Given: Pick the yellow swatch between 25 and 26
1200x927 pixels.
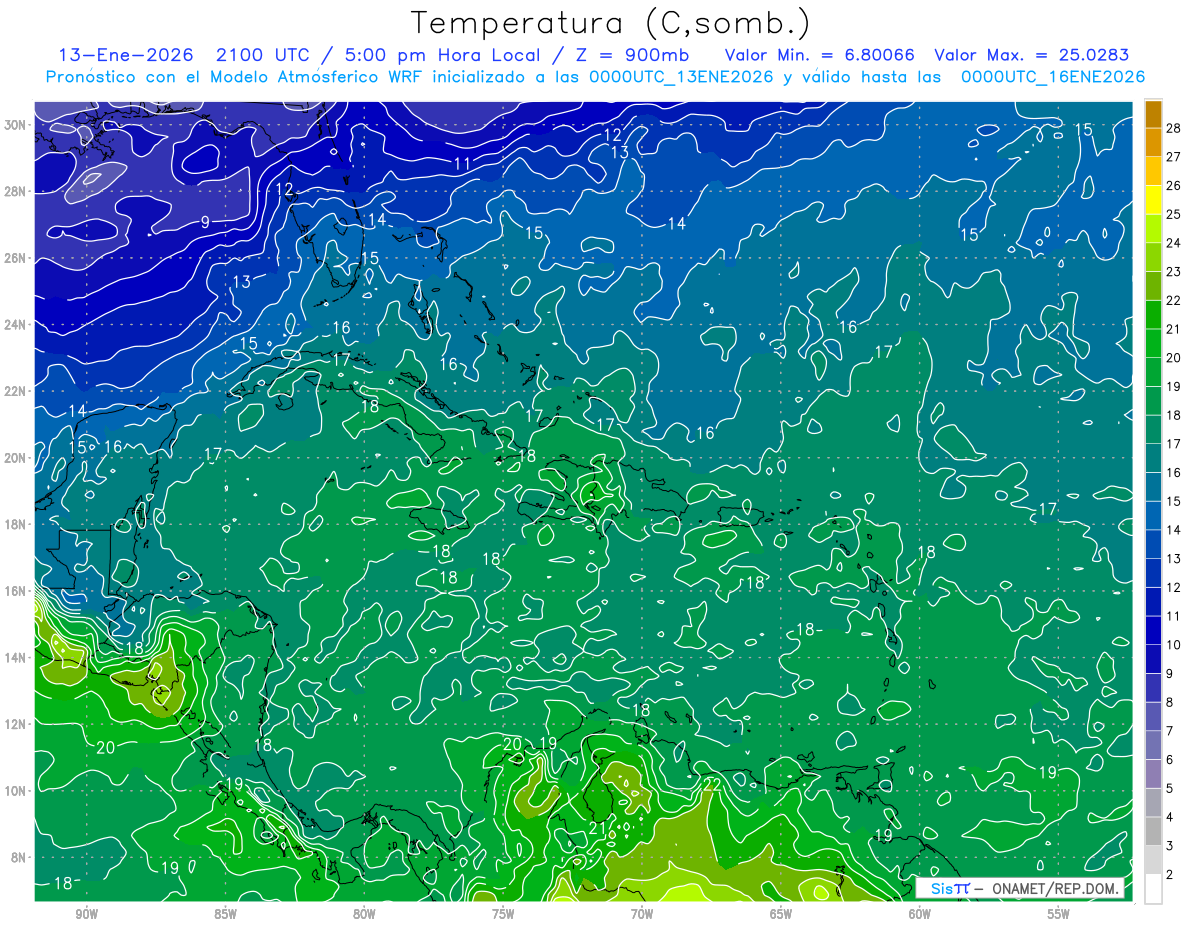Looking at the screenshot, I should coord(1153,200).
